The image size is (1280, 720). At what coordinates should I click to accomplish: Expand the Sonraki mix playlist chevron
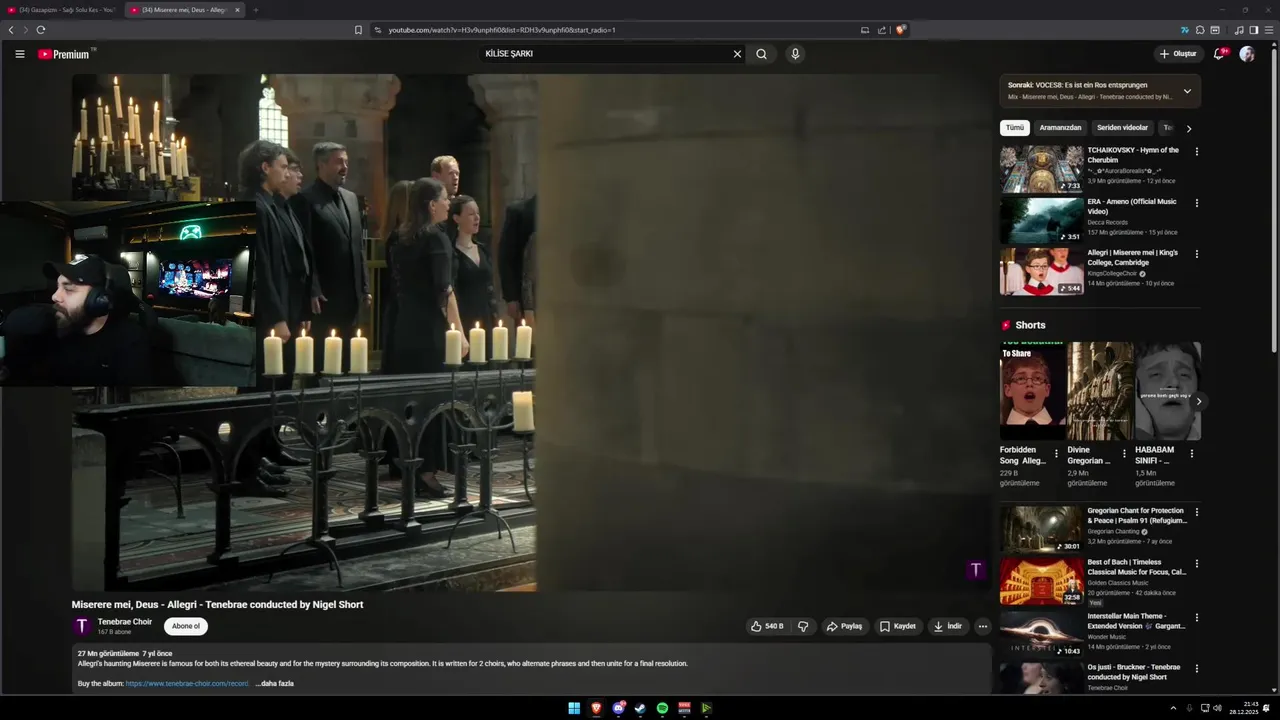[1187, 91]
